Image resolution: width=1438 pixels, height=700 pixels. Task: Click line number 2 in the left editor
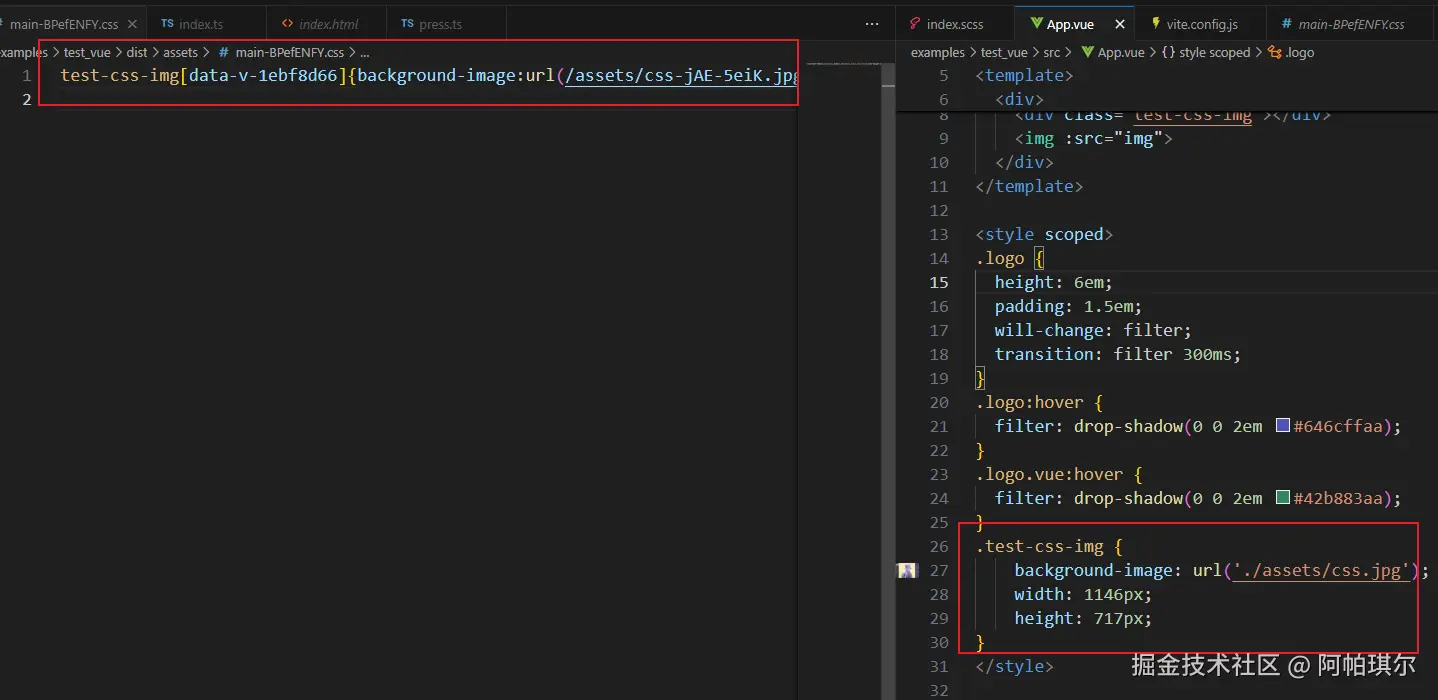click(27, 98)
